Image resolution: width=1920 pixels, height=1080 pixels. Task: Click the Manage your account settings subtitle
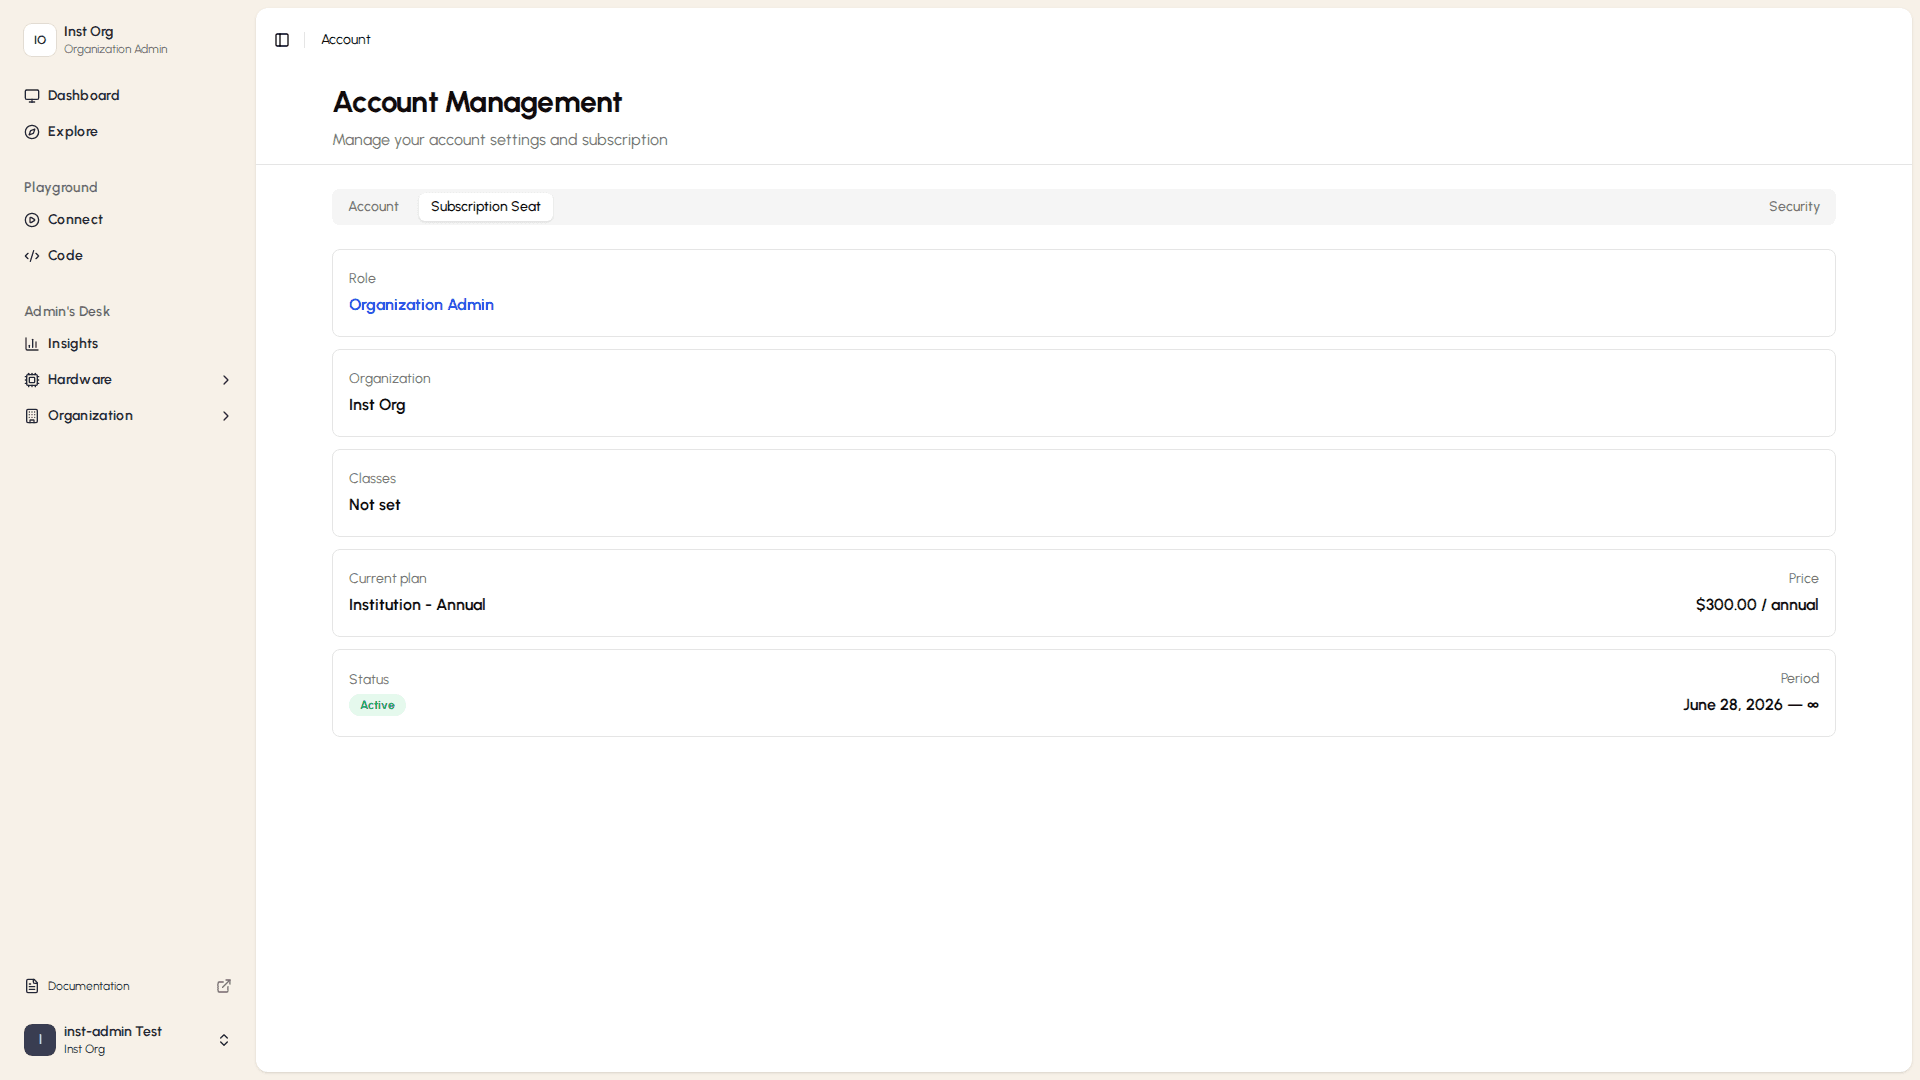coord(500,140)
